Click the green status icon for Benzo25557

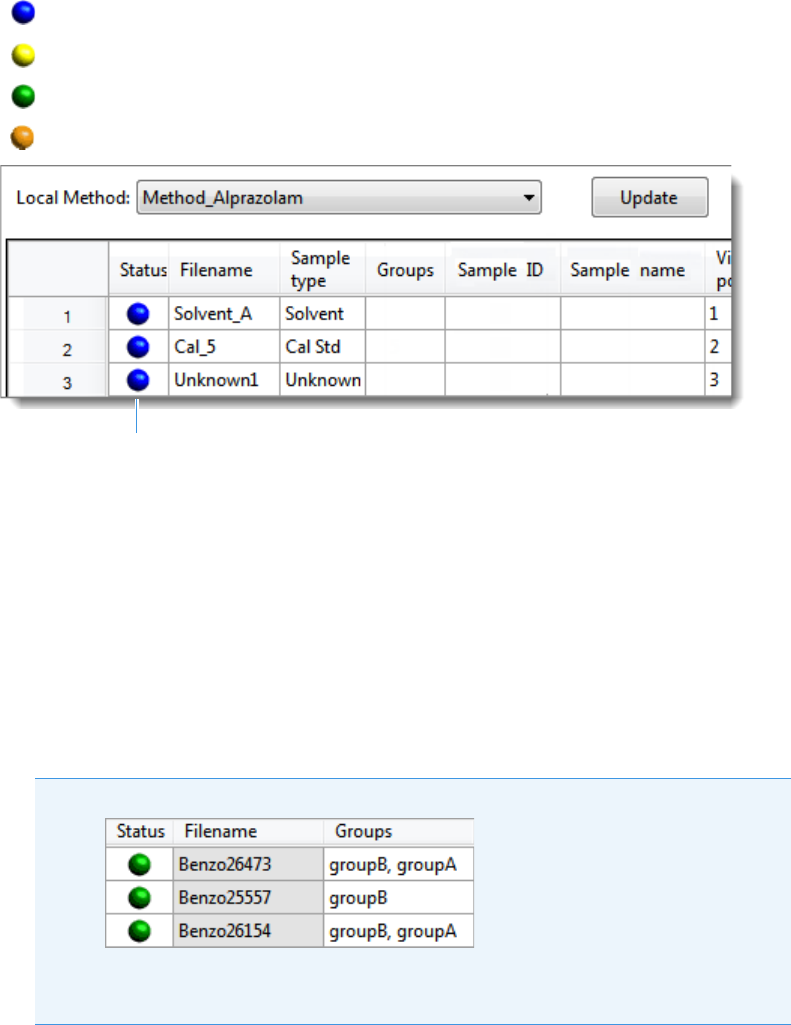(139, 898)
